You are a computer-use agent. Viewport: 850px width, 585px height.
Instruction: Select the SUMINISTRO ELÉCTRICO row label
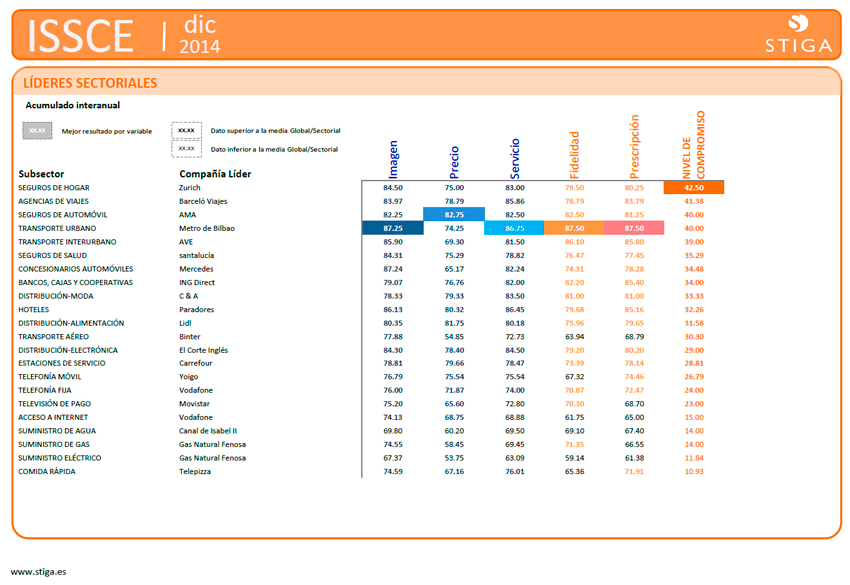tap(60, 458)
